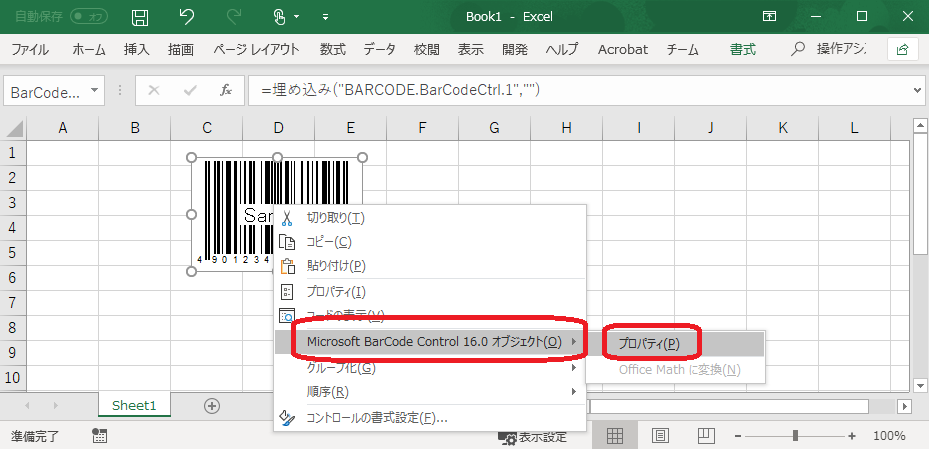Click the macro record status icon
Viewport: 929px width, 449px height.
(100, 437)
